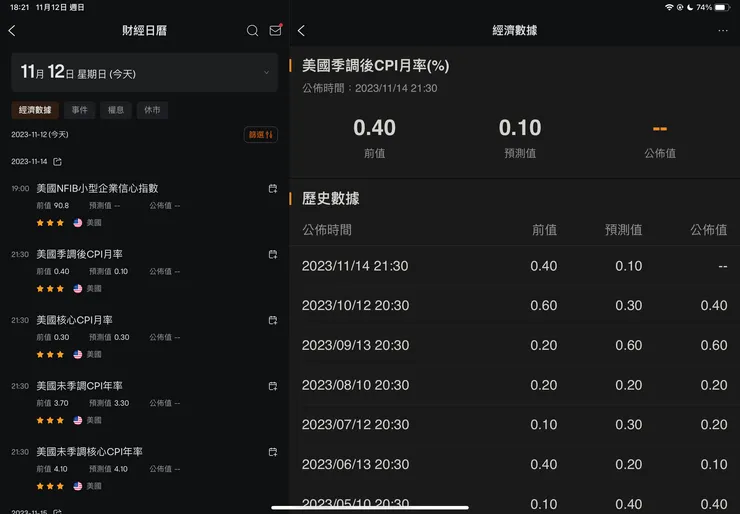The height and width of the screenshot is (514, 740).
Task: Select the 2023/09/13 20:30 history row
Action: point(514,345)
